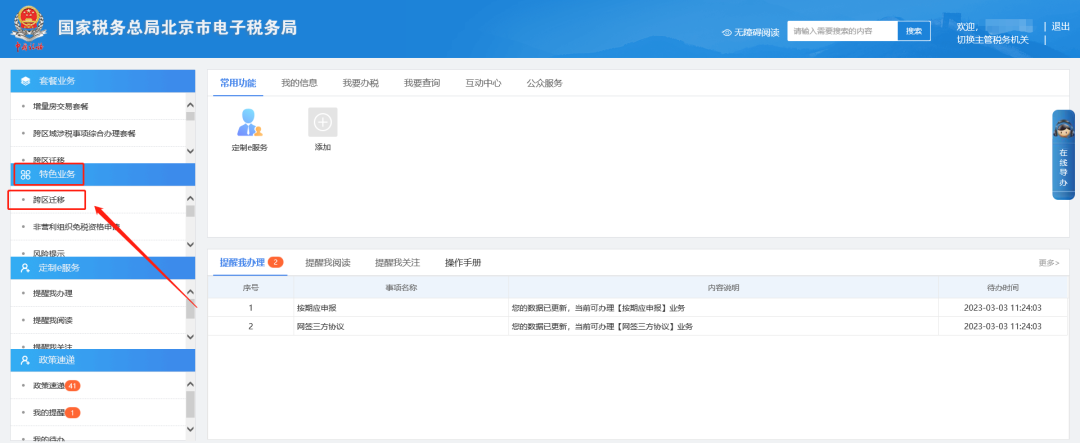The height and width of the screenshot is (443, 1080).
Task: Open the 操作手册 tab
Action: click(463, 262)
